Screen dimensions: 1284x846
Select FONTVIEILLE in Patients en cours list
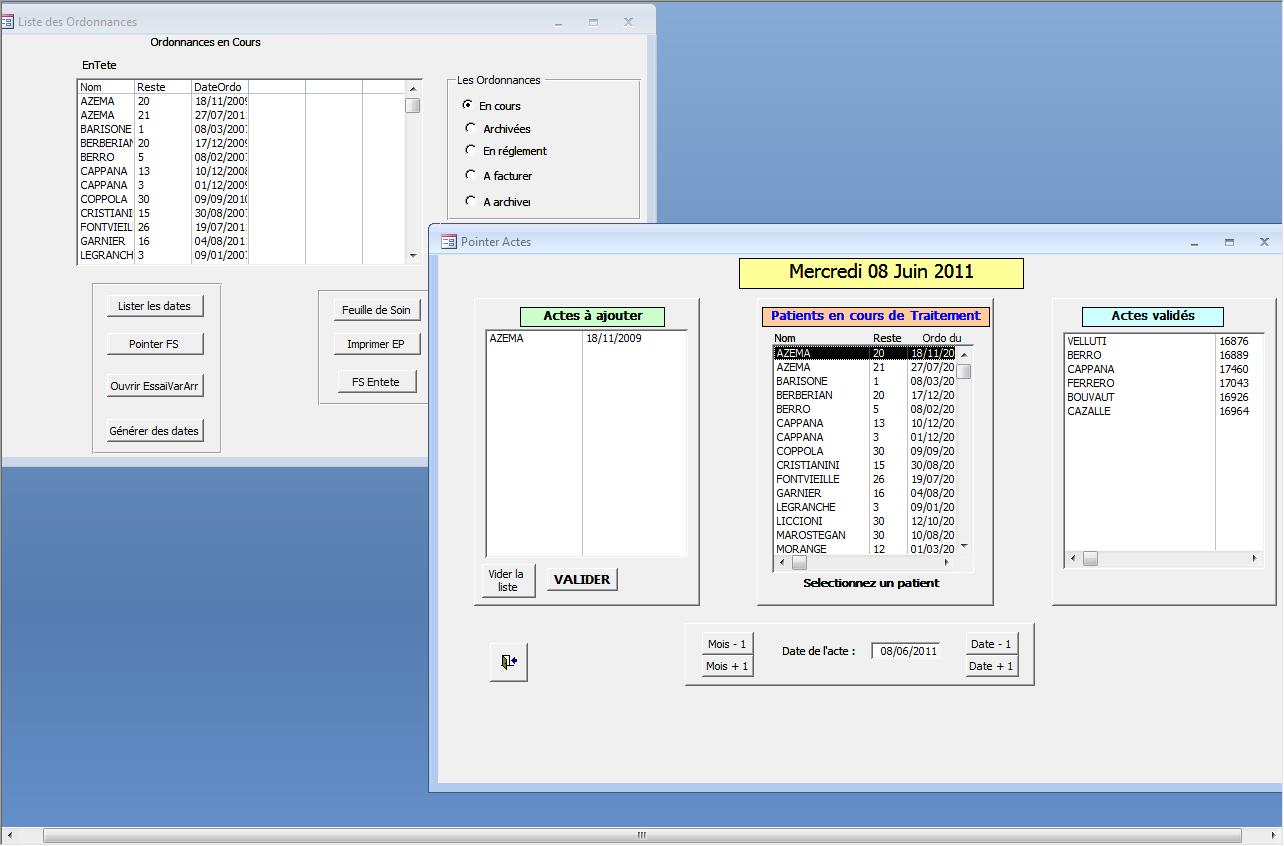(x=864, y=479)
